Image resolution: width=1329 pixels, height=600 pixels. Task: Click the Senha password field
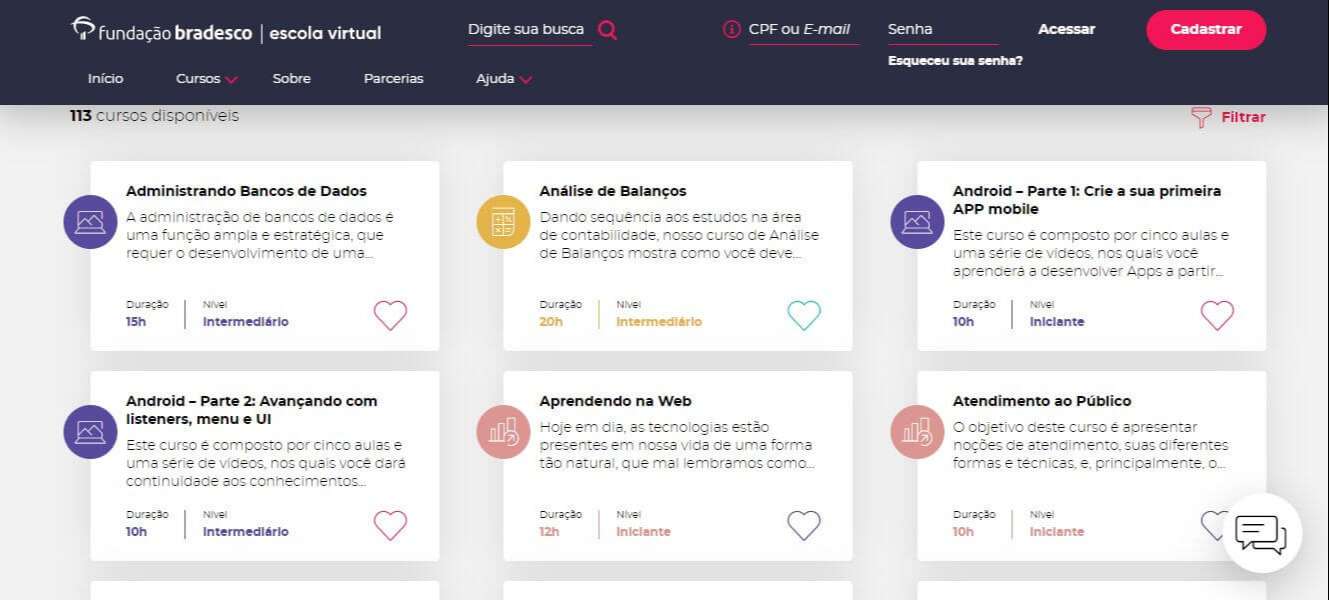click(943, 30)
